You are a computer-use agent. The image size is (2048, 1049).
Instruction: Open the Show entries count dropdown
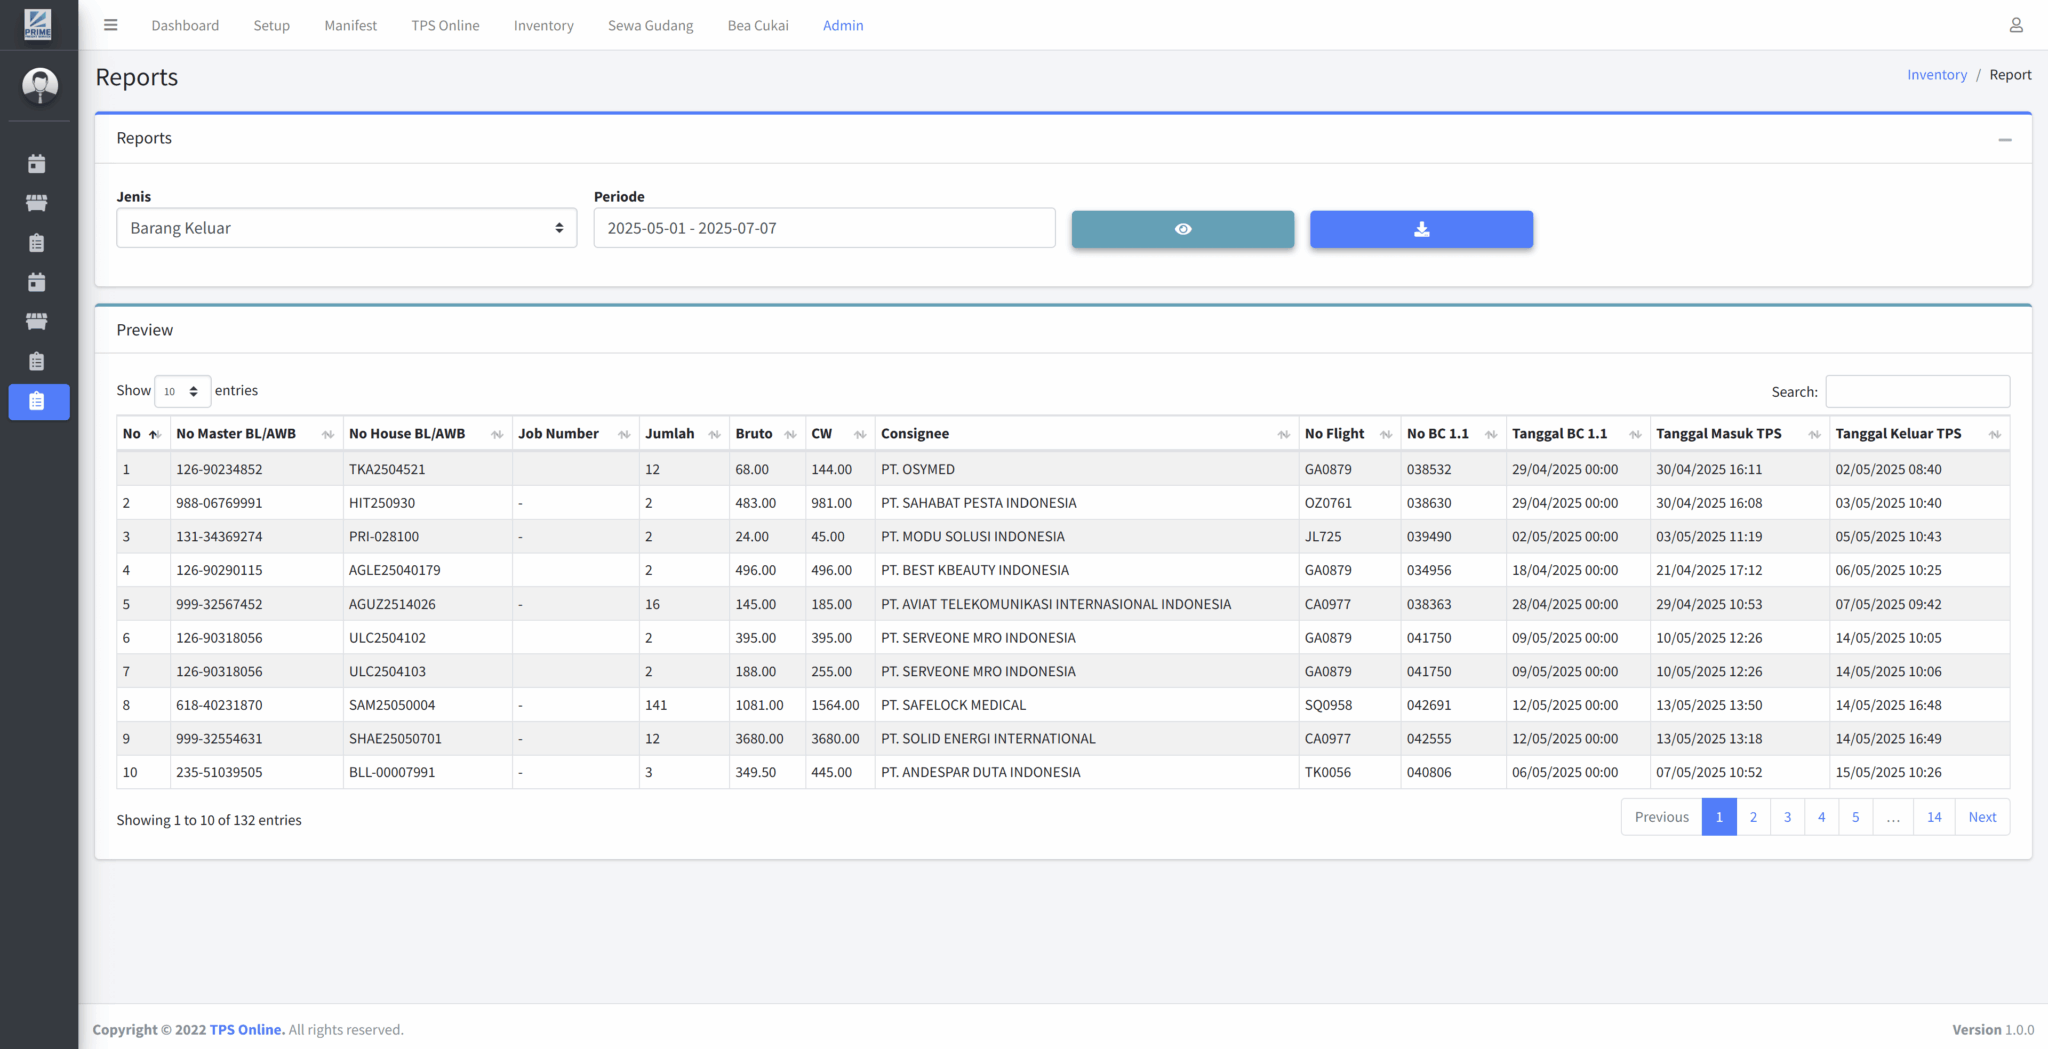182,391
